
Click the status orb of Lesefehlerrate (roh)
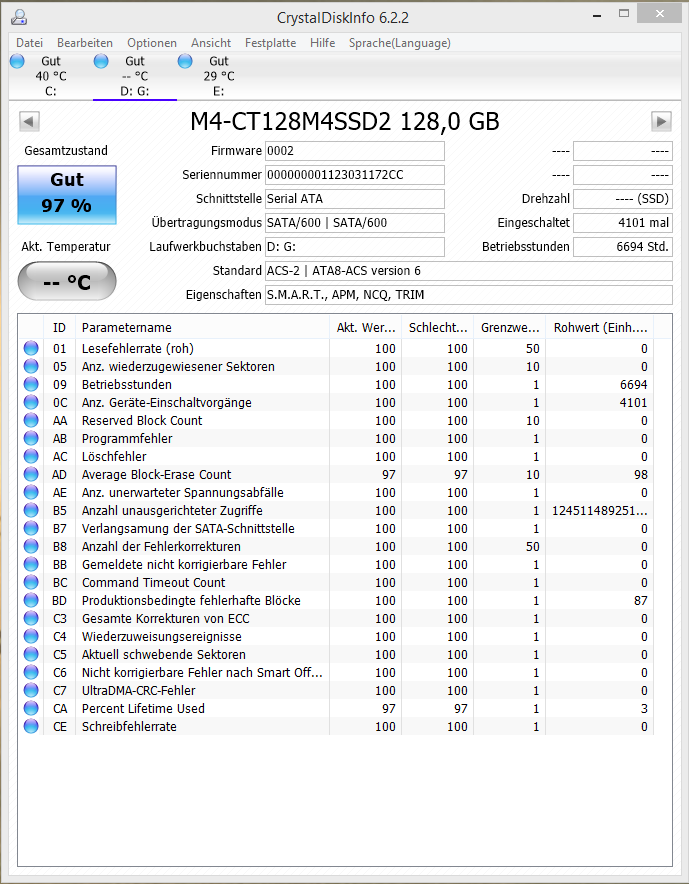click(31, 348)
